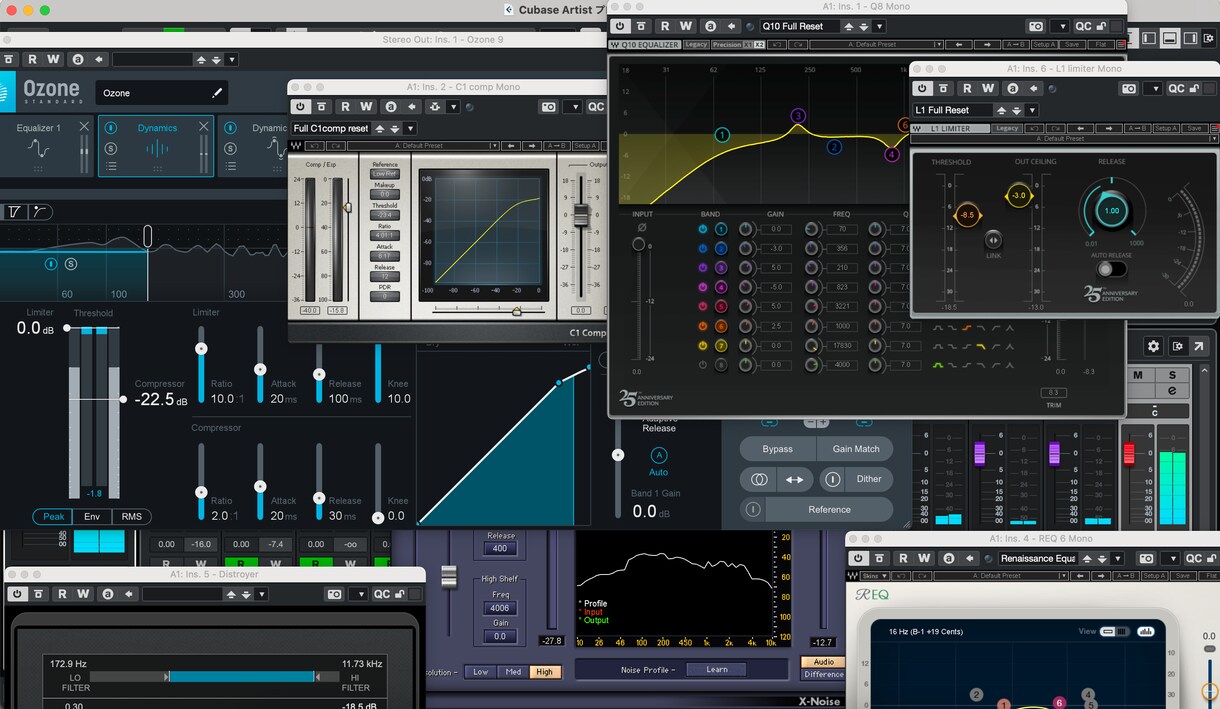The image size is (1220, 709).
Task: Click L1 limiter Link arrows button
Action: click(x=993, y=239)
